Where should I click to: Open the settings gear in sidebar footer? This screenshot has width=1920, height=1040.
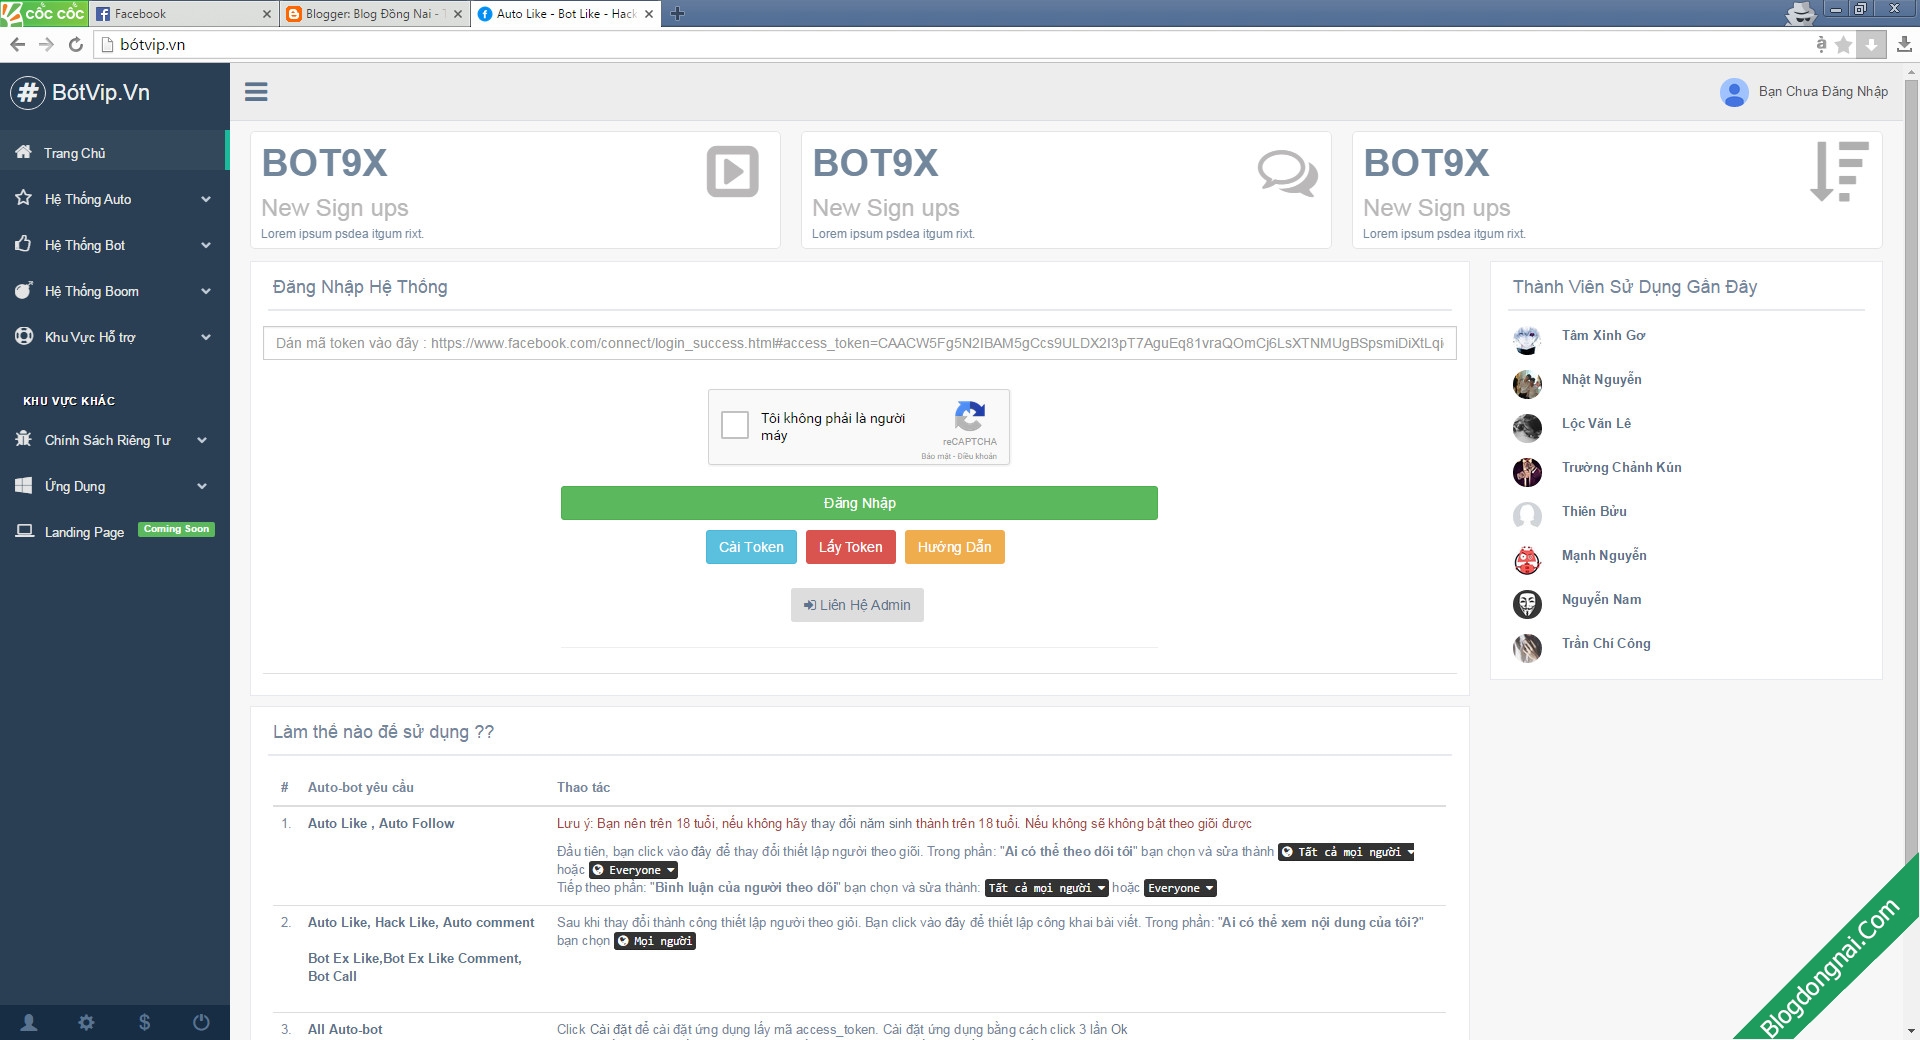[x=87, y=1022]
